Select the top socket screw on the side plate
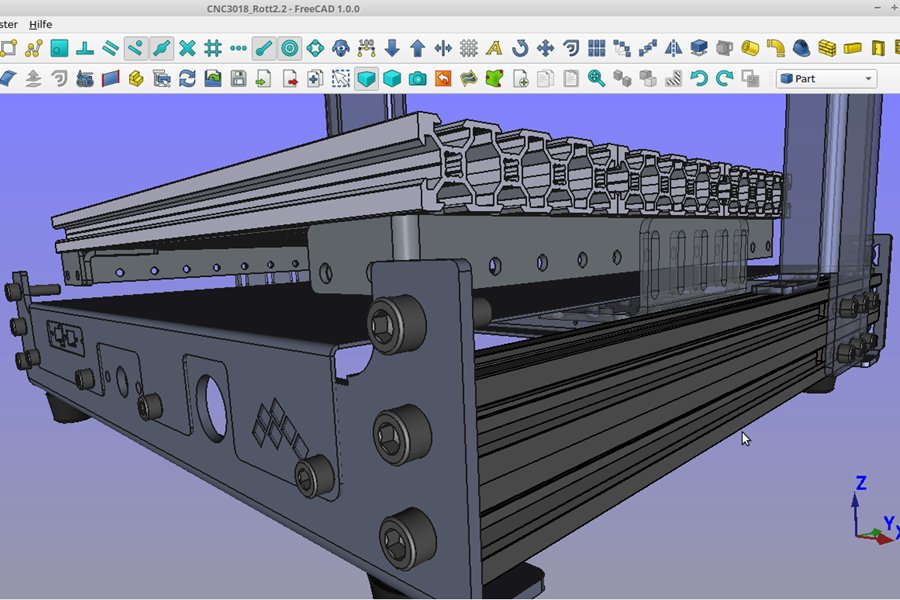The image size is (900, 600). (x=397, y=324)
